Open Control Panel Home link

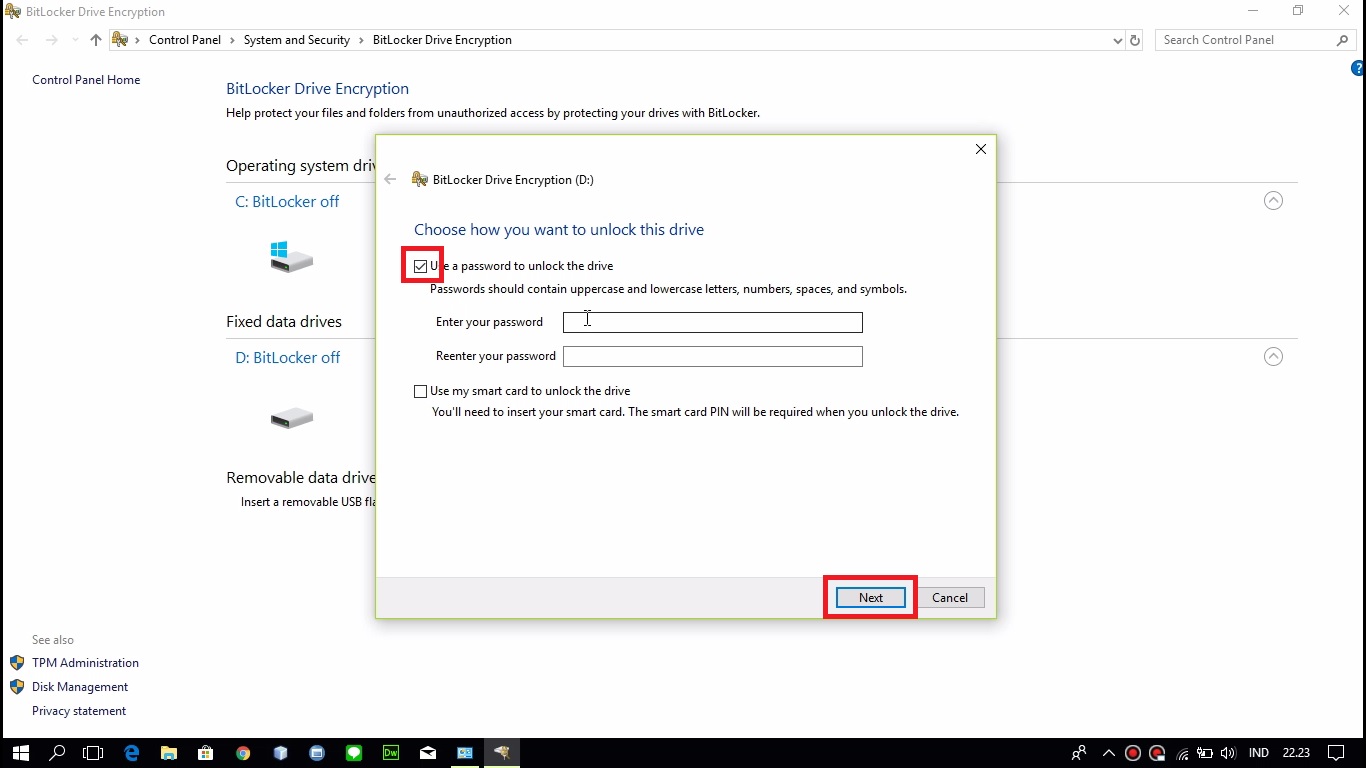click(86, 80)
